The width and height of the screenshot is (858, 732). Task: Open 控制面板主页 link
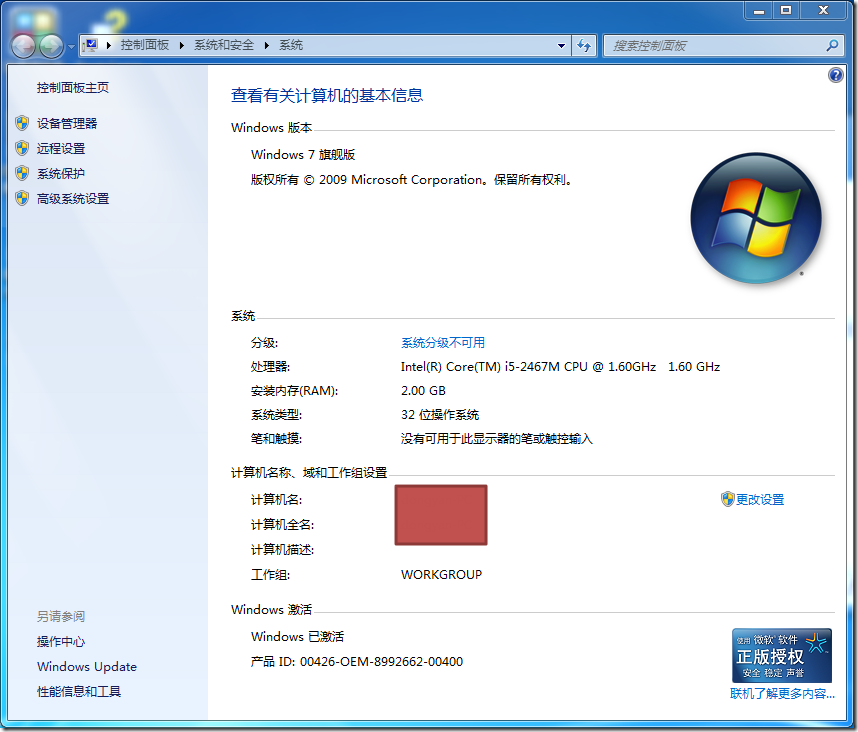coord(73,88)
